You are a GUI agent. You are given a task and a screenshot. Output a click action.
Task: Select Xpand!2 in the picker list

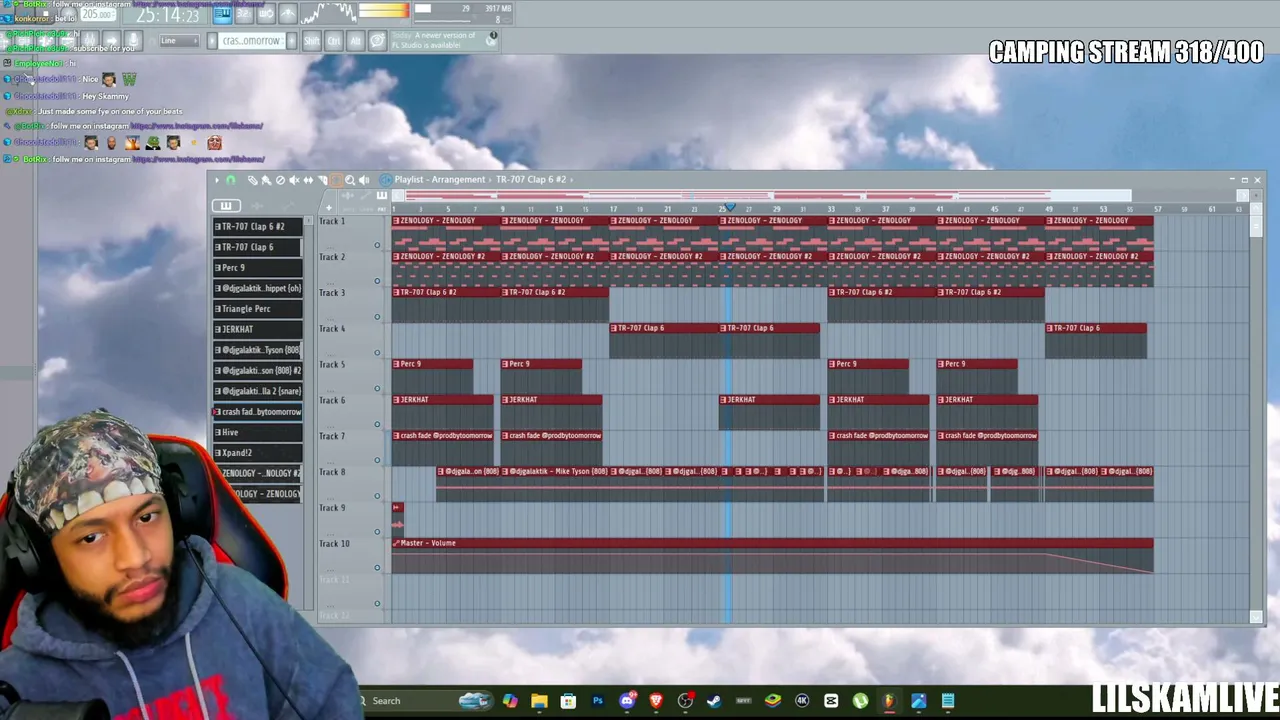257,453
